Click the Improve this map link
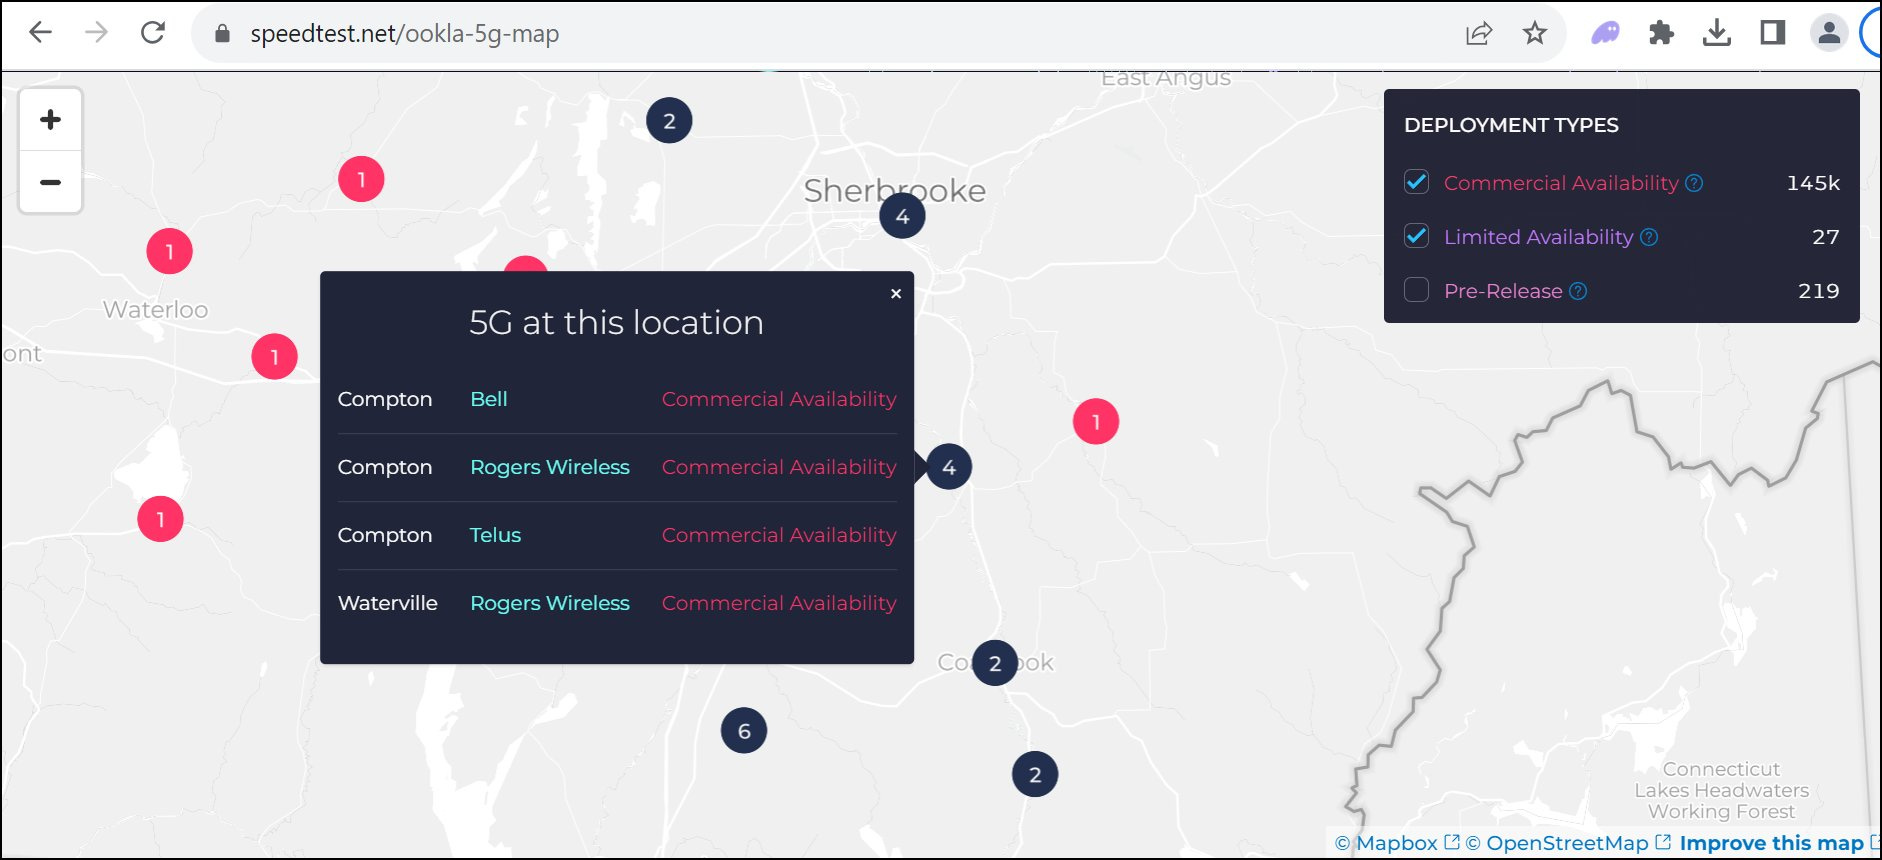 [1771, 843]
